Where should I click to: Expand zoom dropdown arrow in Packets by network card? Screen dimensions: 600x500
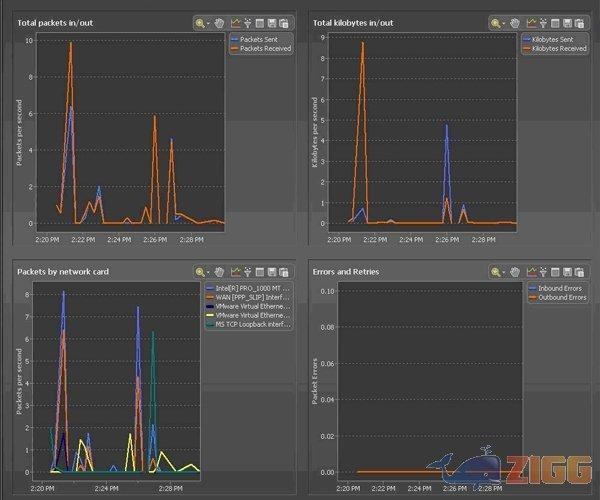tap(210, 271)
